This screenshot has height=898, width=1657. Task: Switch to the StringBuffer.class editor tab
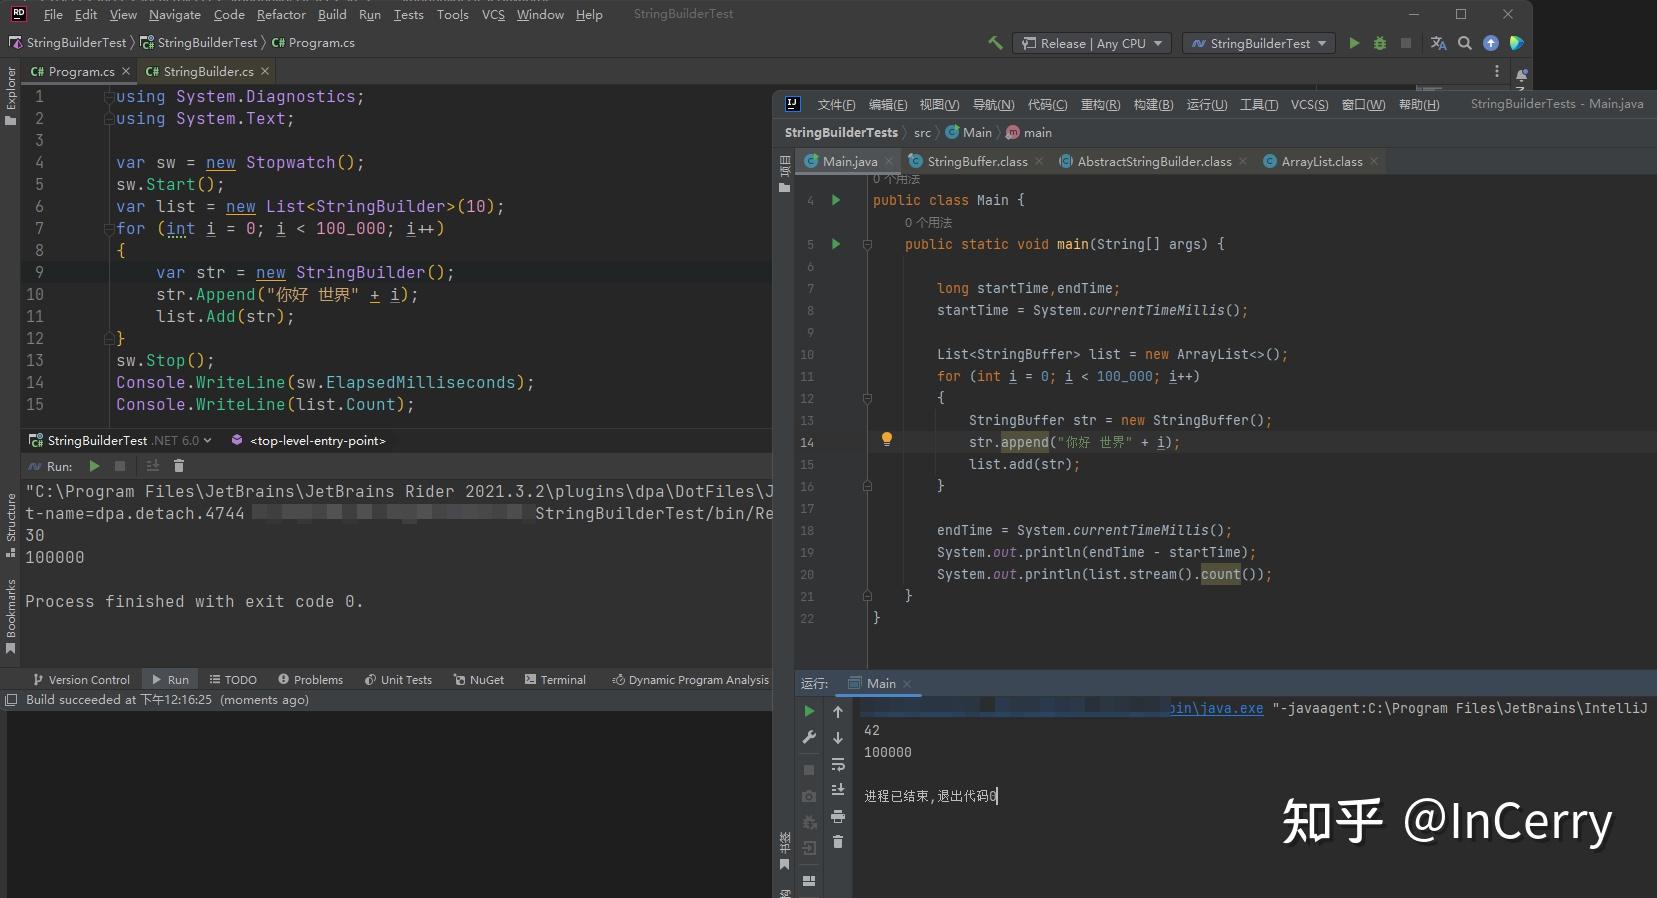[976, 161]
